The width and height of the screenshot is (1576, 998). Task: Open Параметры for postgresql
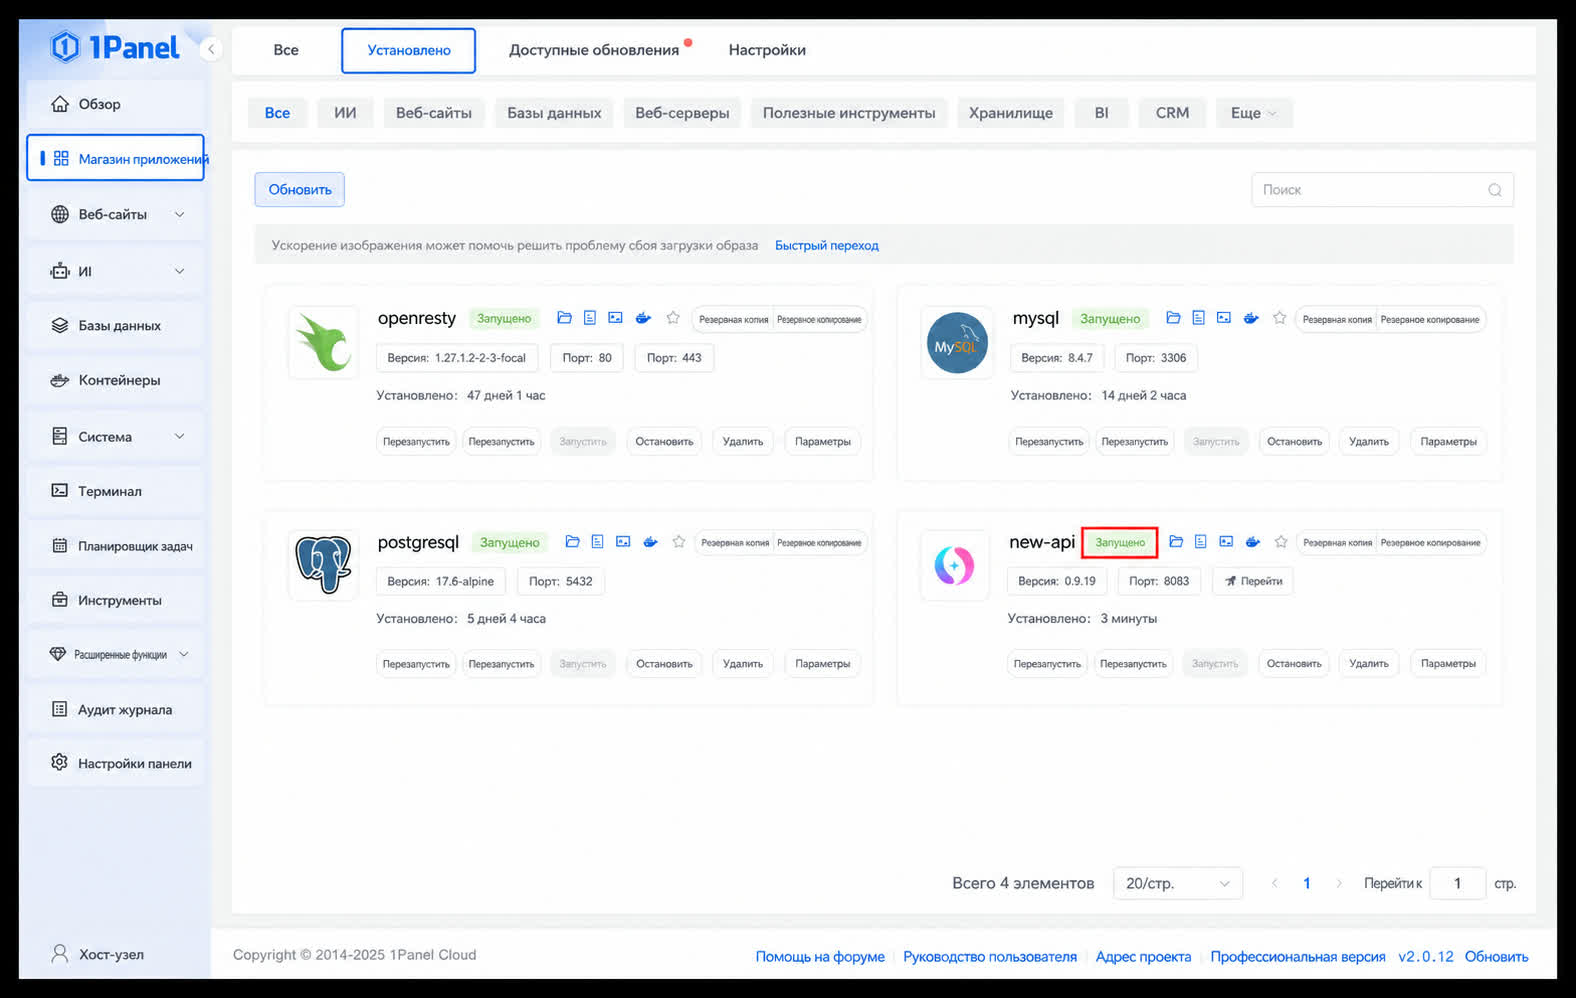(x=823, y=664)
